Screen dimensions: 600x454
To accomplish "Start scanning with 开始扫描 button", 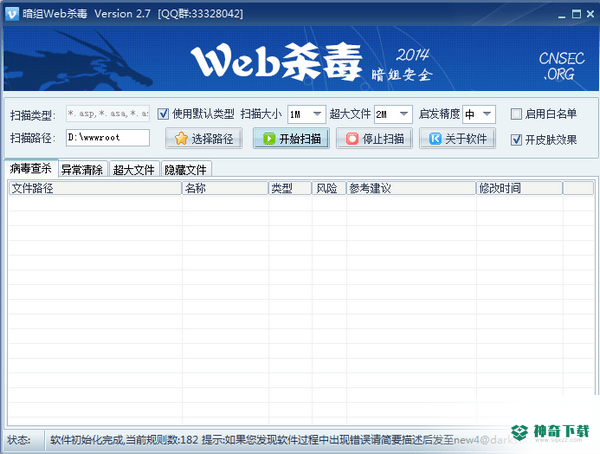I will [x=291, y=138].
